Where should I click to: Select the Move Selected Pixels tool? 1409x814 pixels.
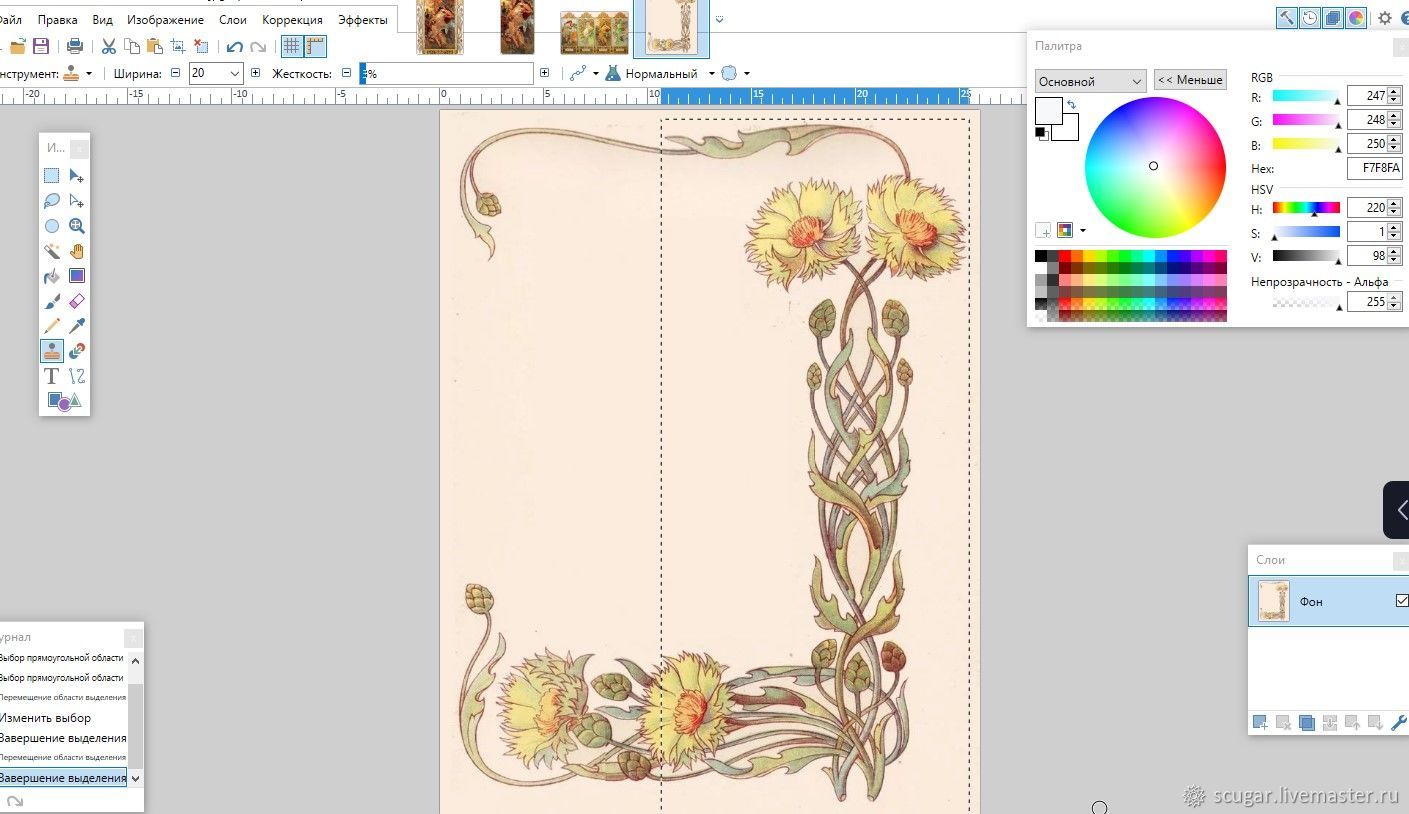click(x=77, y=176)
